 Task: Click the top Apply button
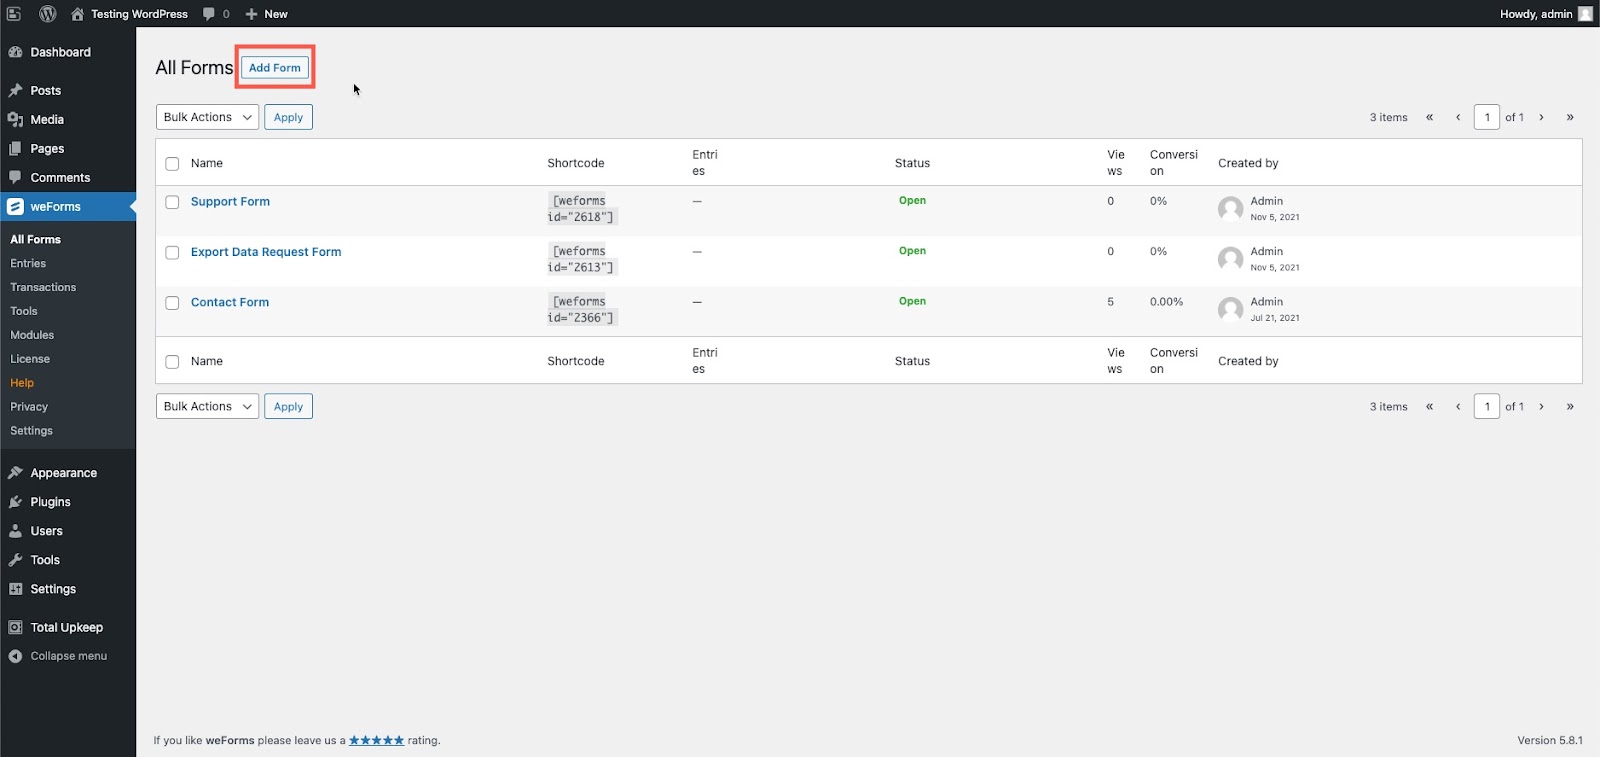(288, 117)
